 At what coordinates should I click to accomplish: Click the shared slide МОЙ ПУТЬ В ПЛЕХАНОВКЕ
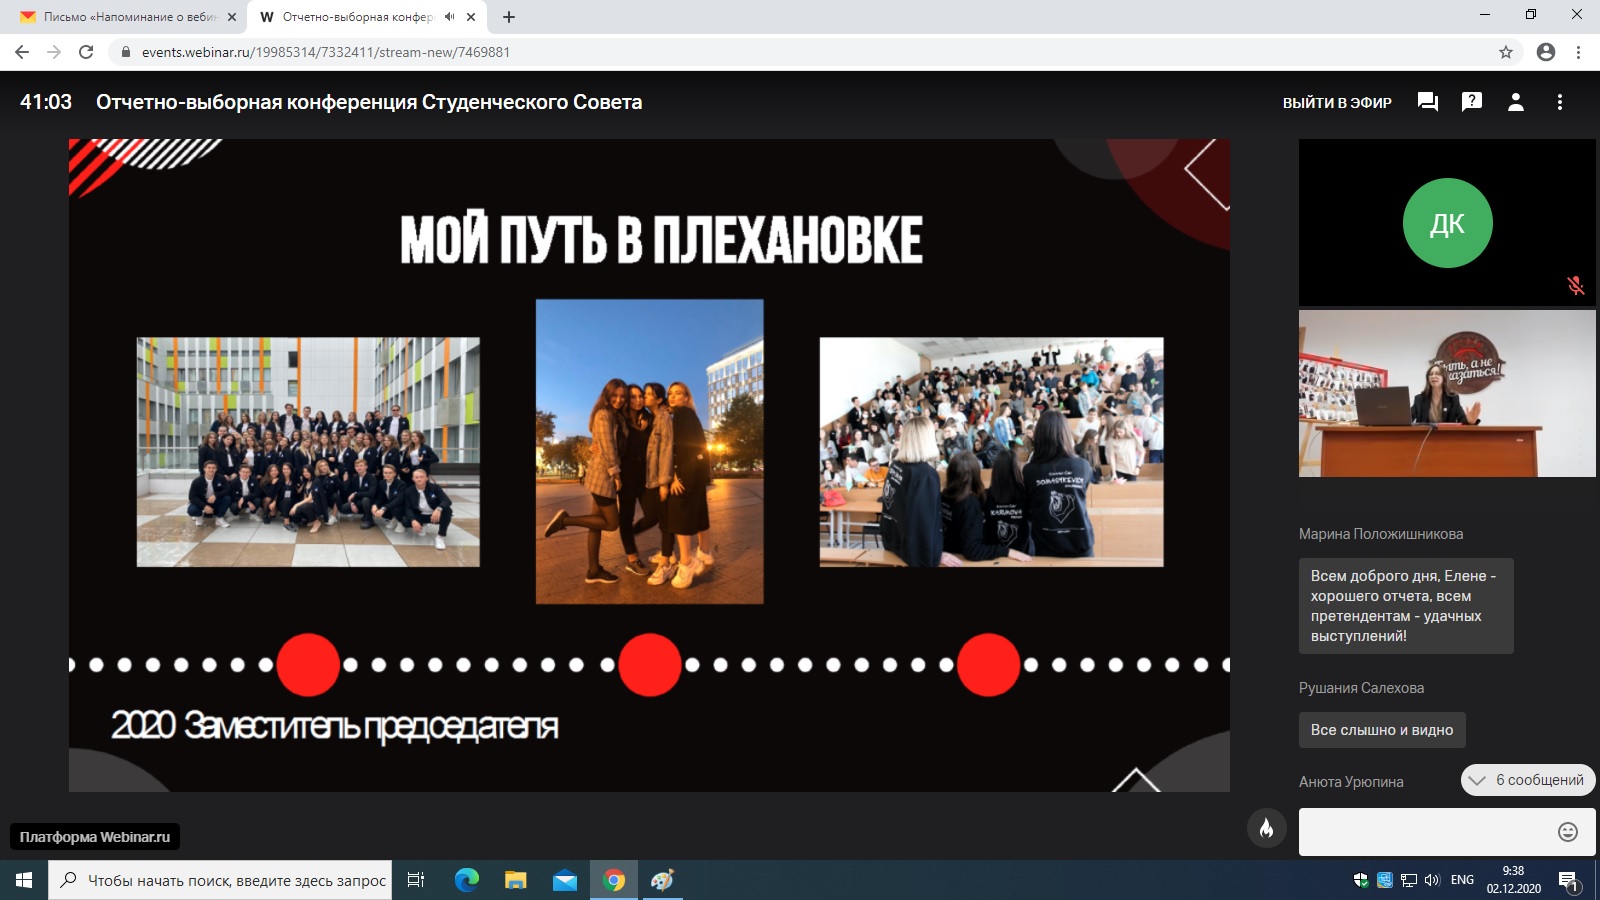click(x=649, y=465)
